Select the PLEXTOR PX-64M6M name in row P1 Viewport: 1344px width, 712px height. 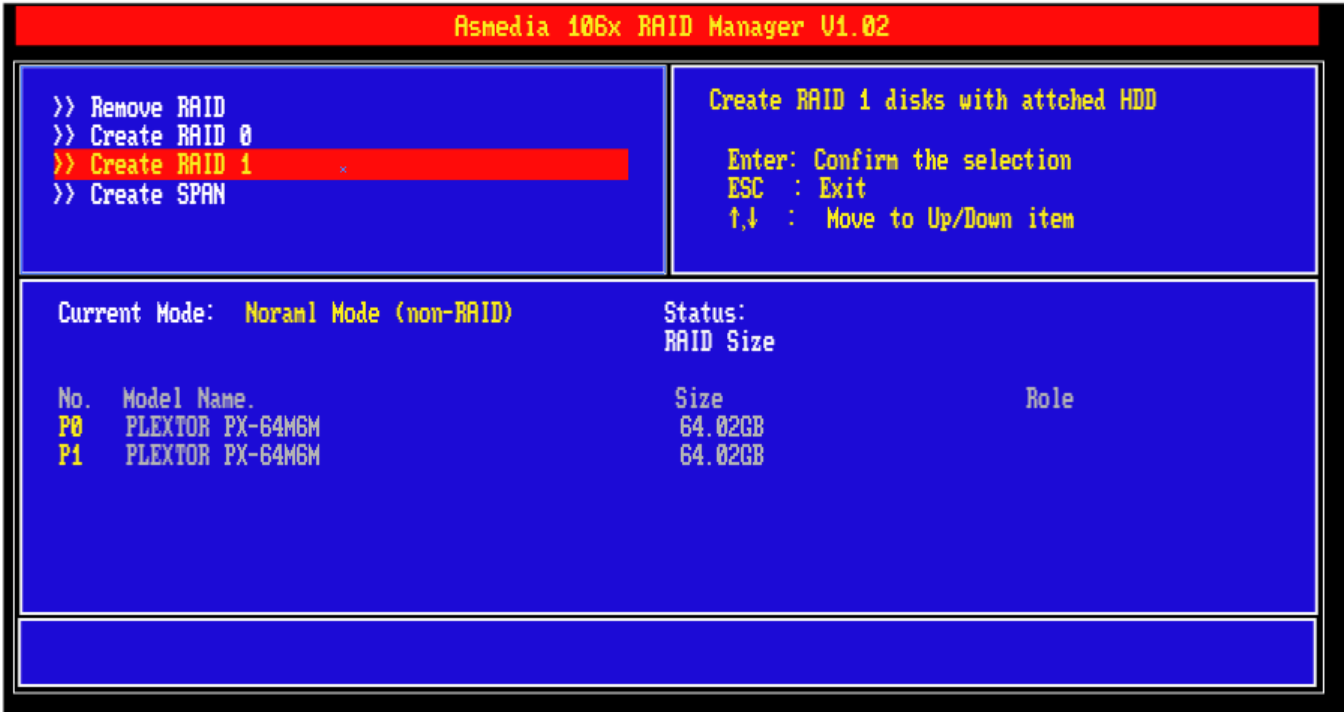[223, 457]
